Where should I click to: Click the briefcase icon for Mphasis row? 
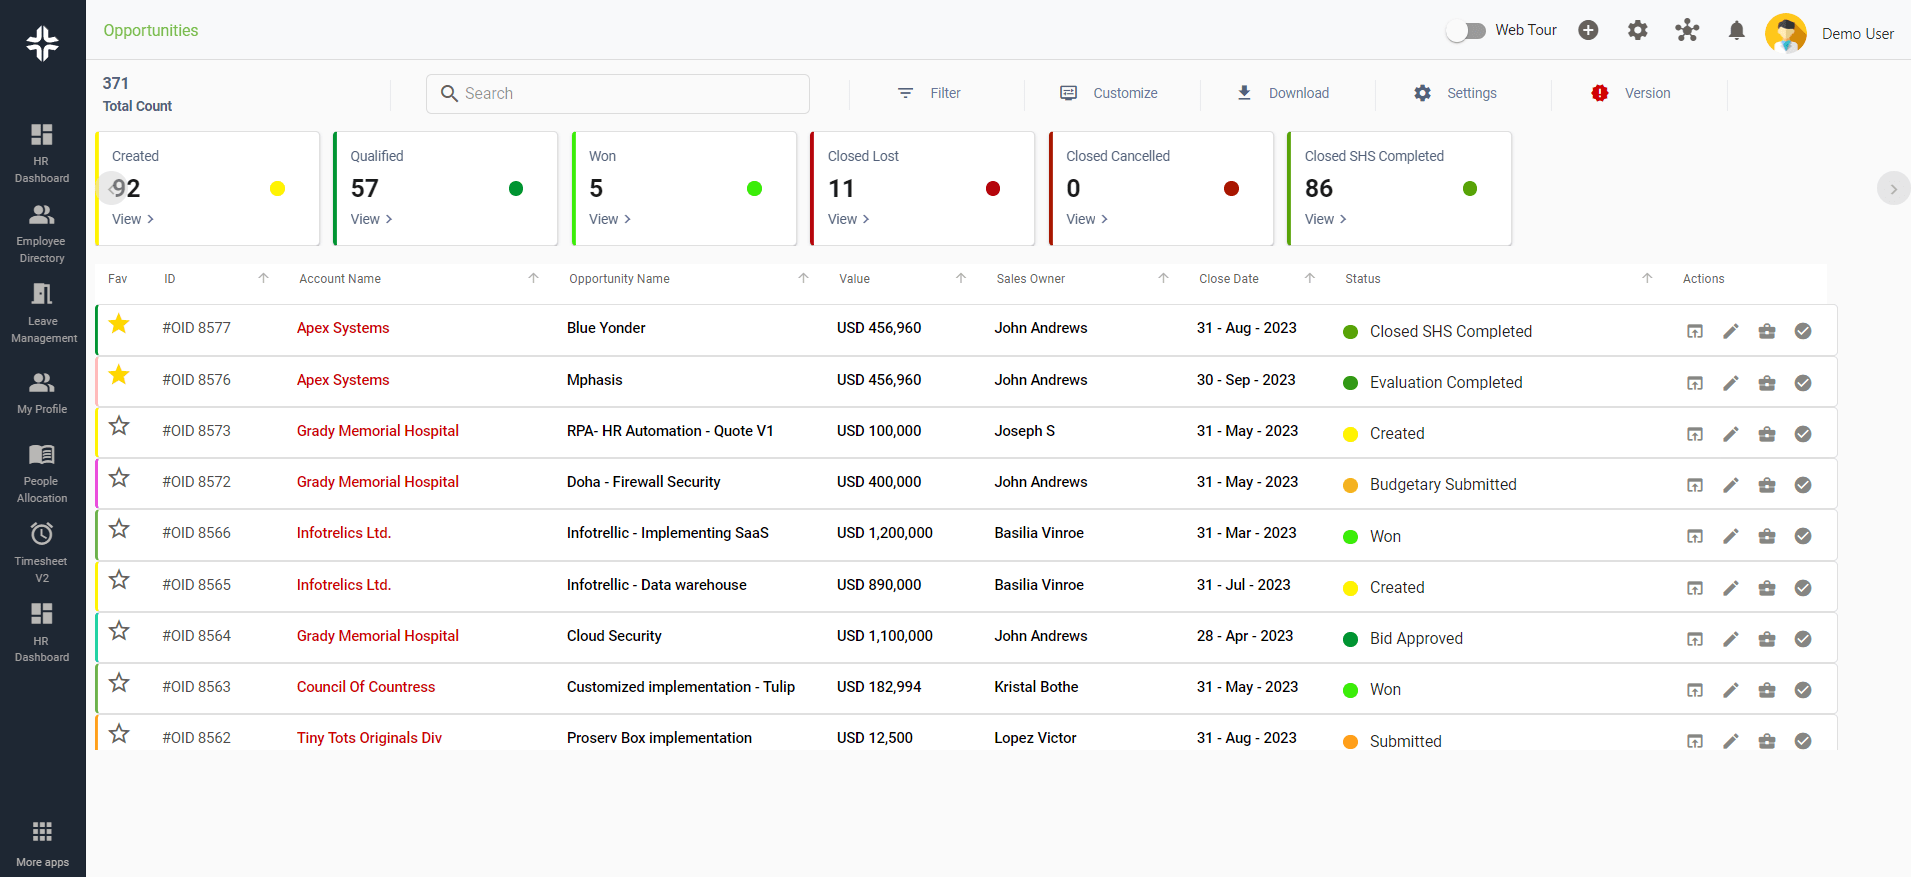click(x=1767, y=383)
